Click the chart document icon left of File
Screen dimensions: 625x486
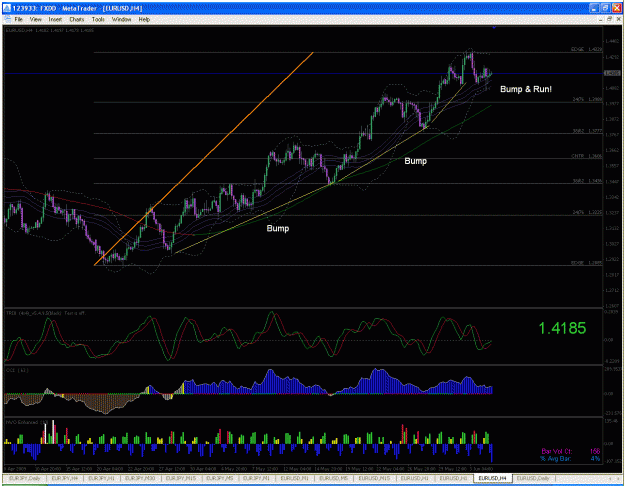(7, 19)
